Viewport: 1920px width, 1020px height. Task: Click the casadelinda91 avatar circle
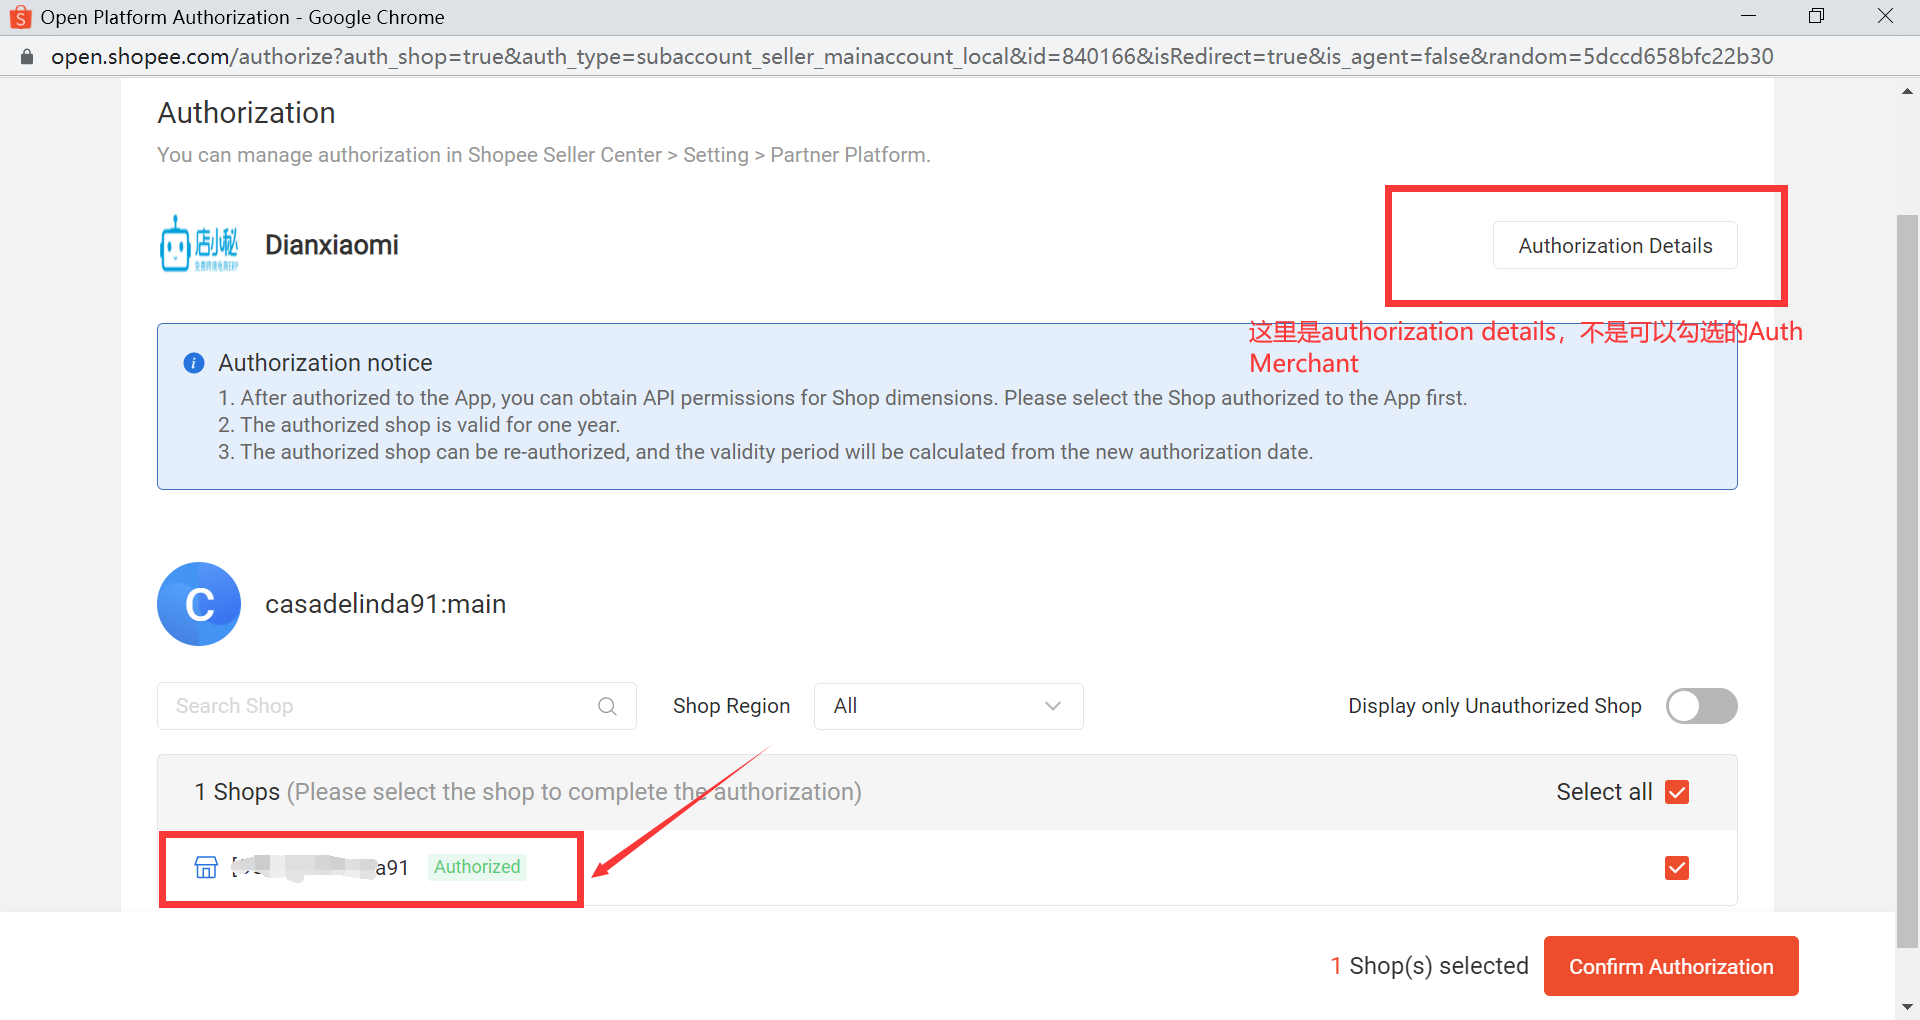[x=199, y=604]
